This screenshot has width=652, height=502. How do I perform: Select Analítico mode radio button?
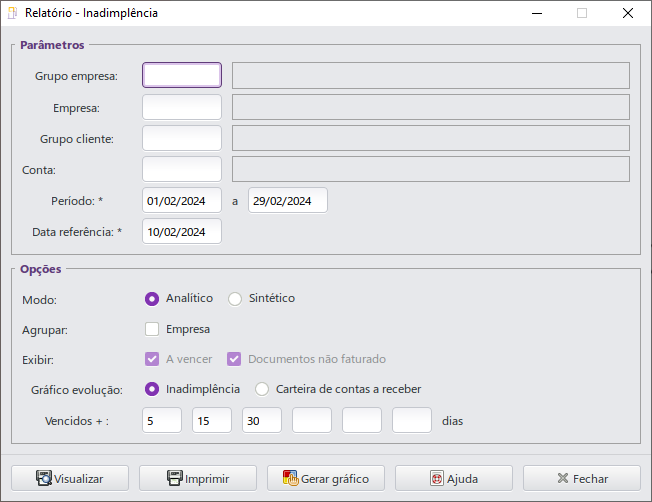click(152, 299)
